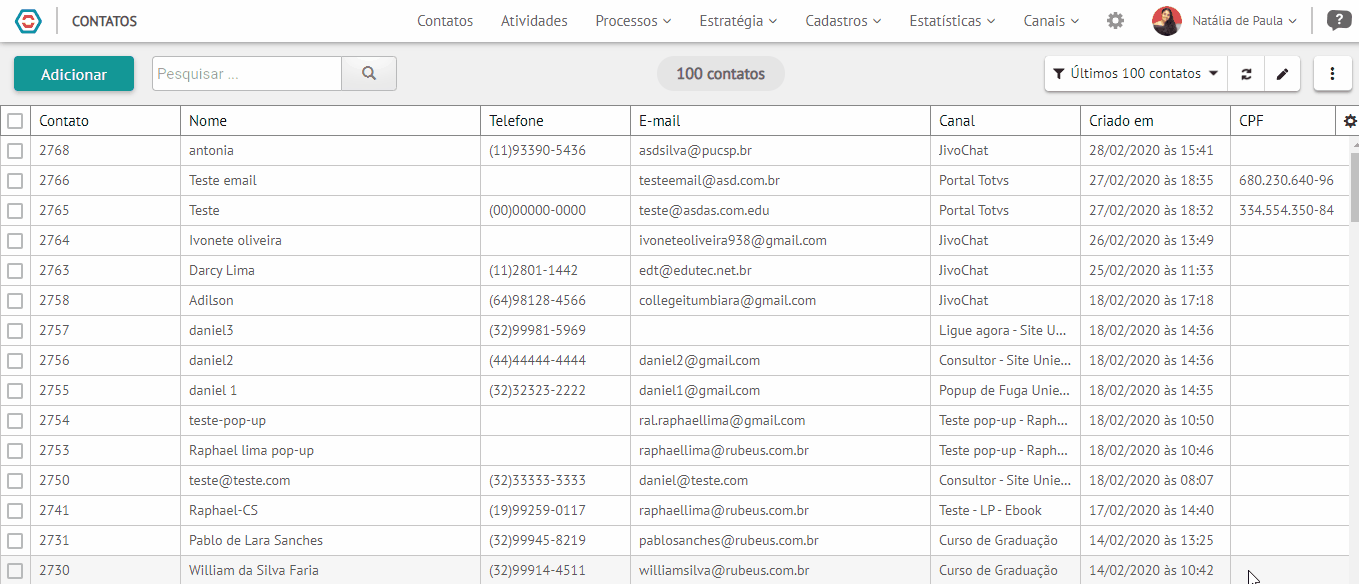Select checkbox for contact 2756

pyautogui.click(x=15, y=361)
